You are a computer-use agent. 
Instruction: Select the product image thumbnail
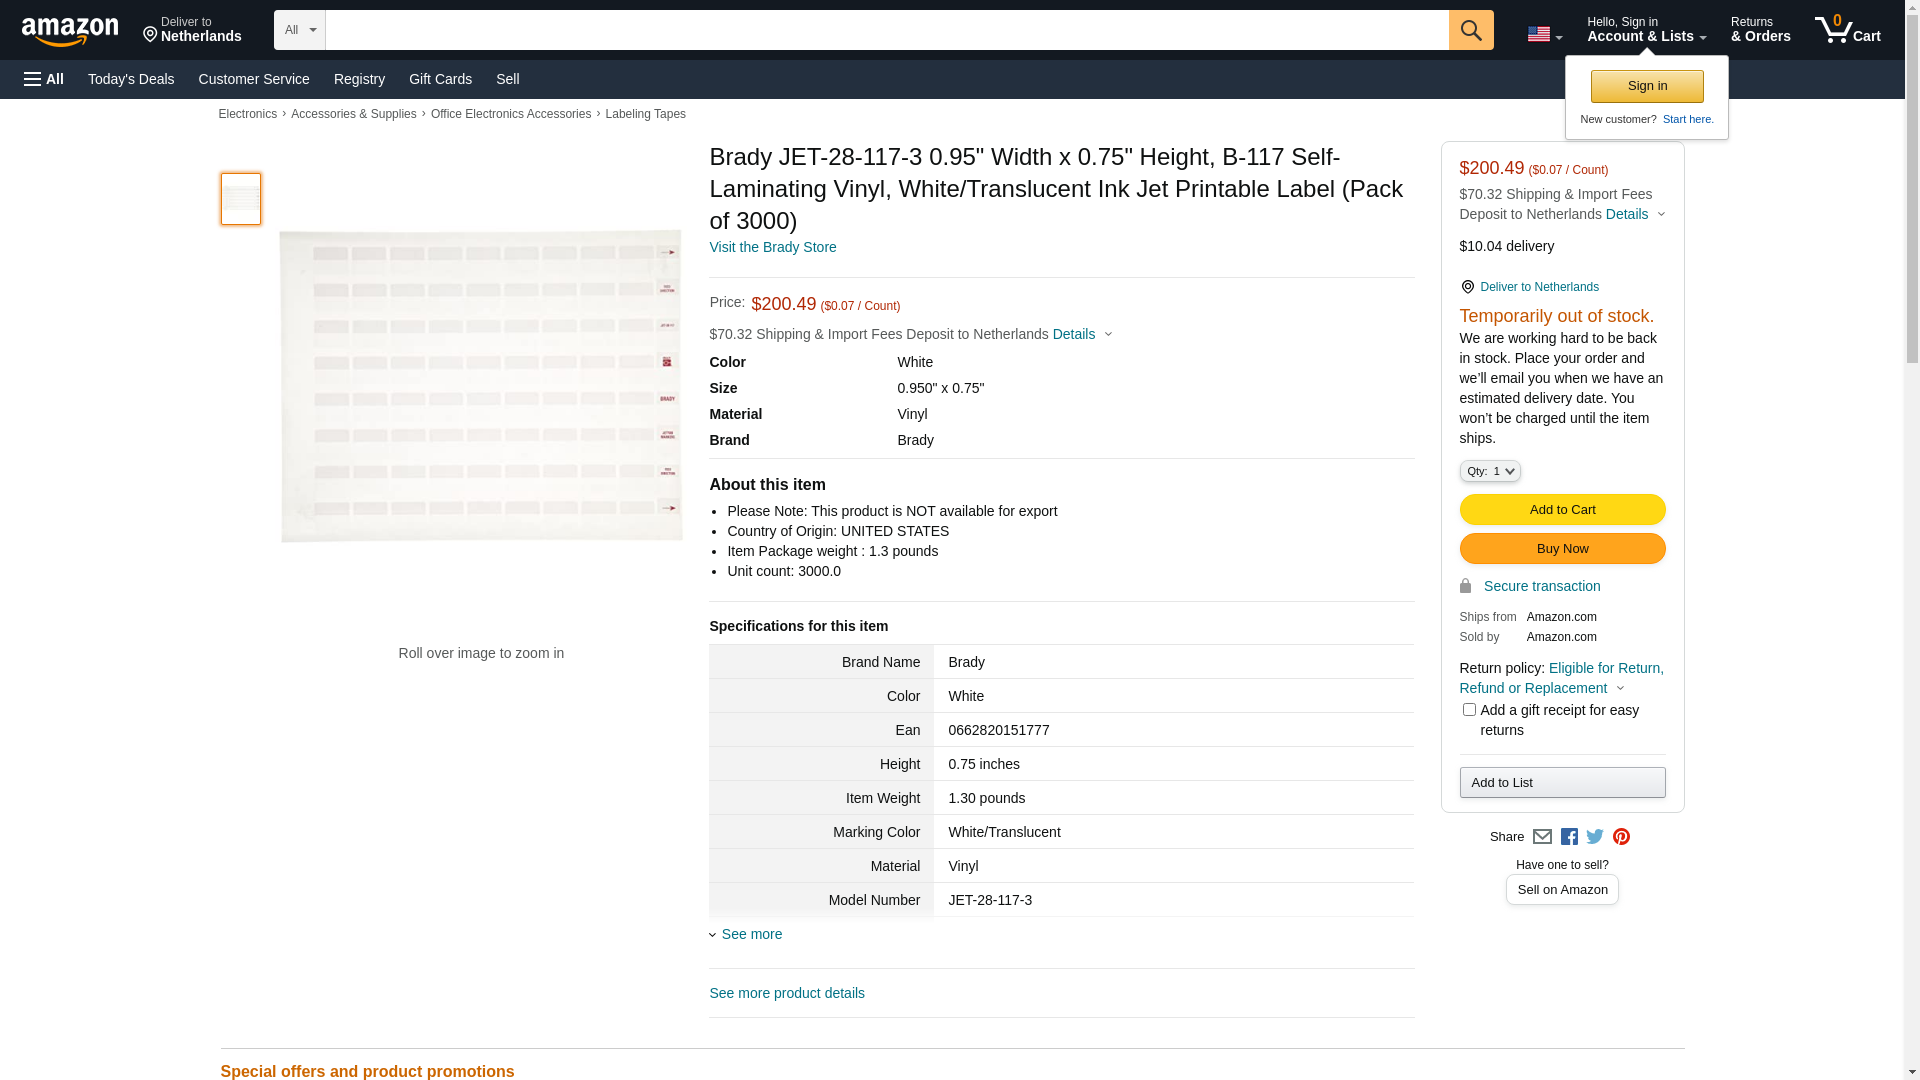pyautogui.click(x=241, y=199)
